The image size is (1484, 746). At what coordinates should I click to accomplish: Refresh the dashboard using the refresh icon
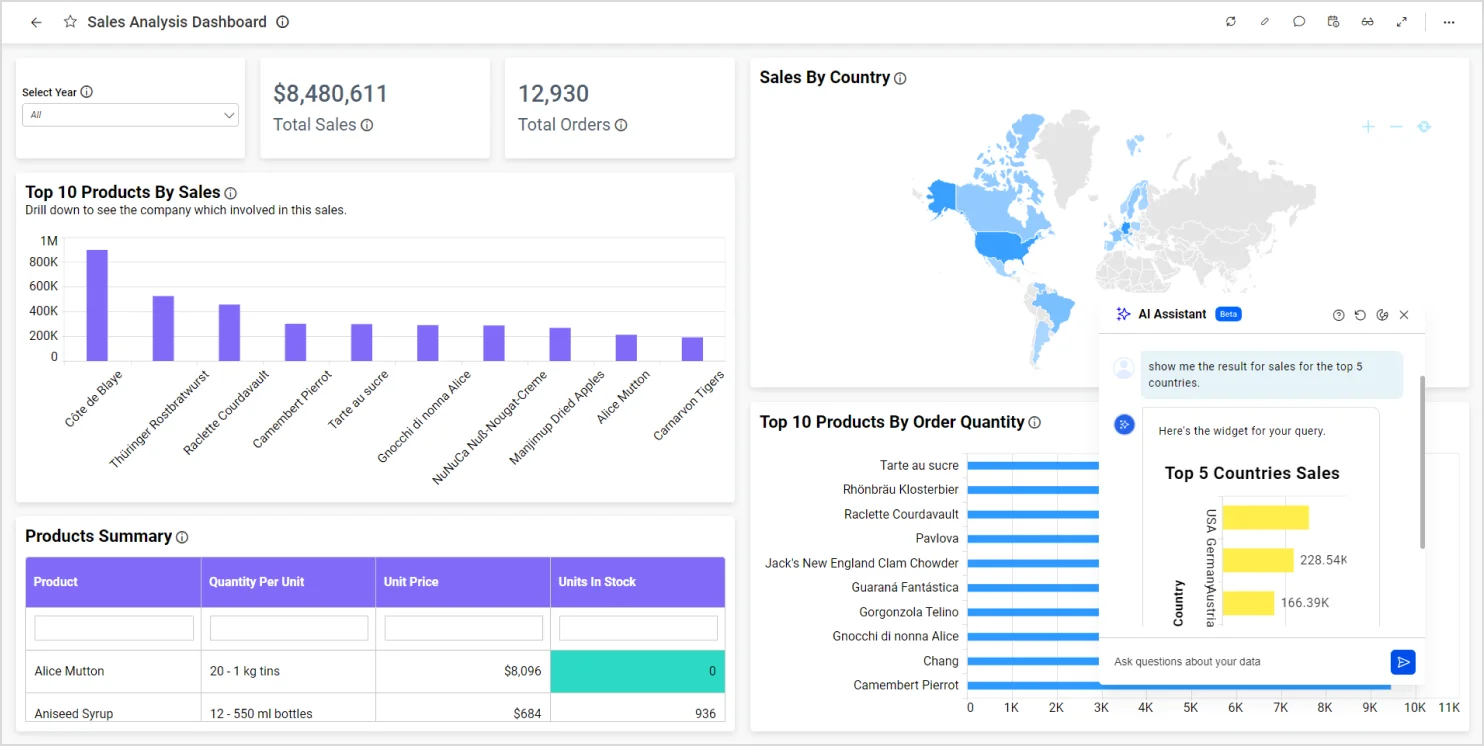(1230, 22)
